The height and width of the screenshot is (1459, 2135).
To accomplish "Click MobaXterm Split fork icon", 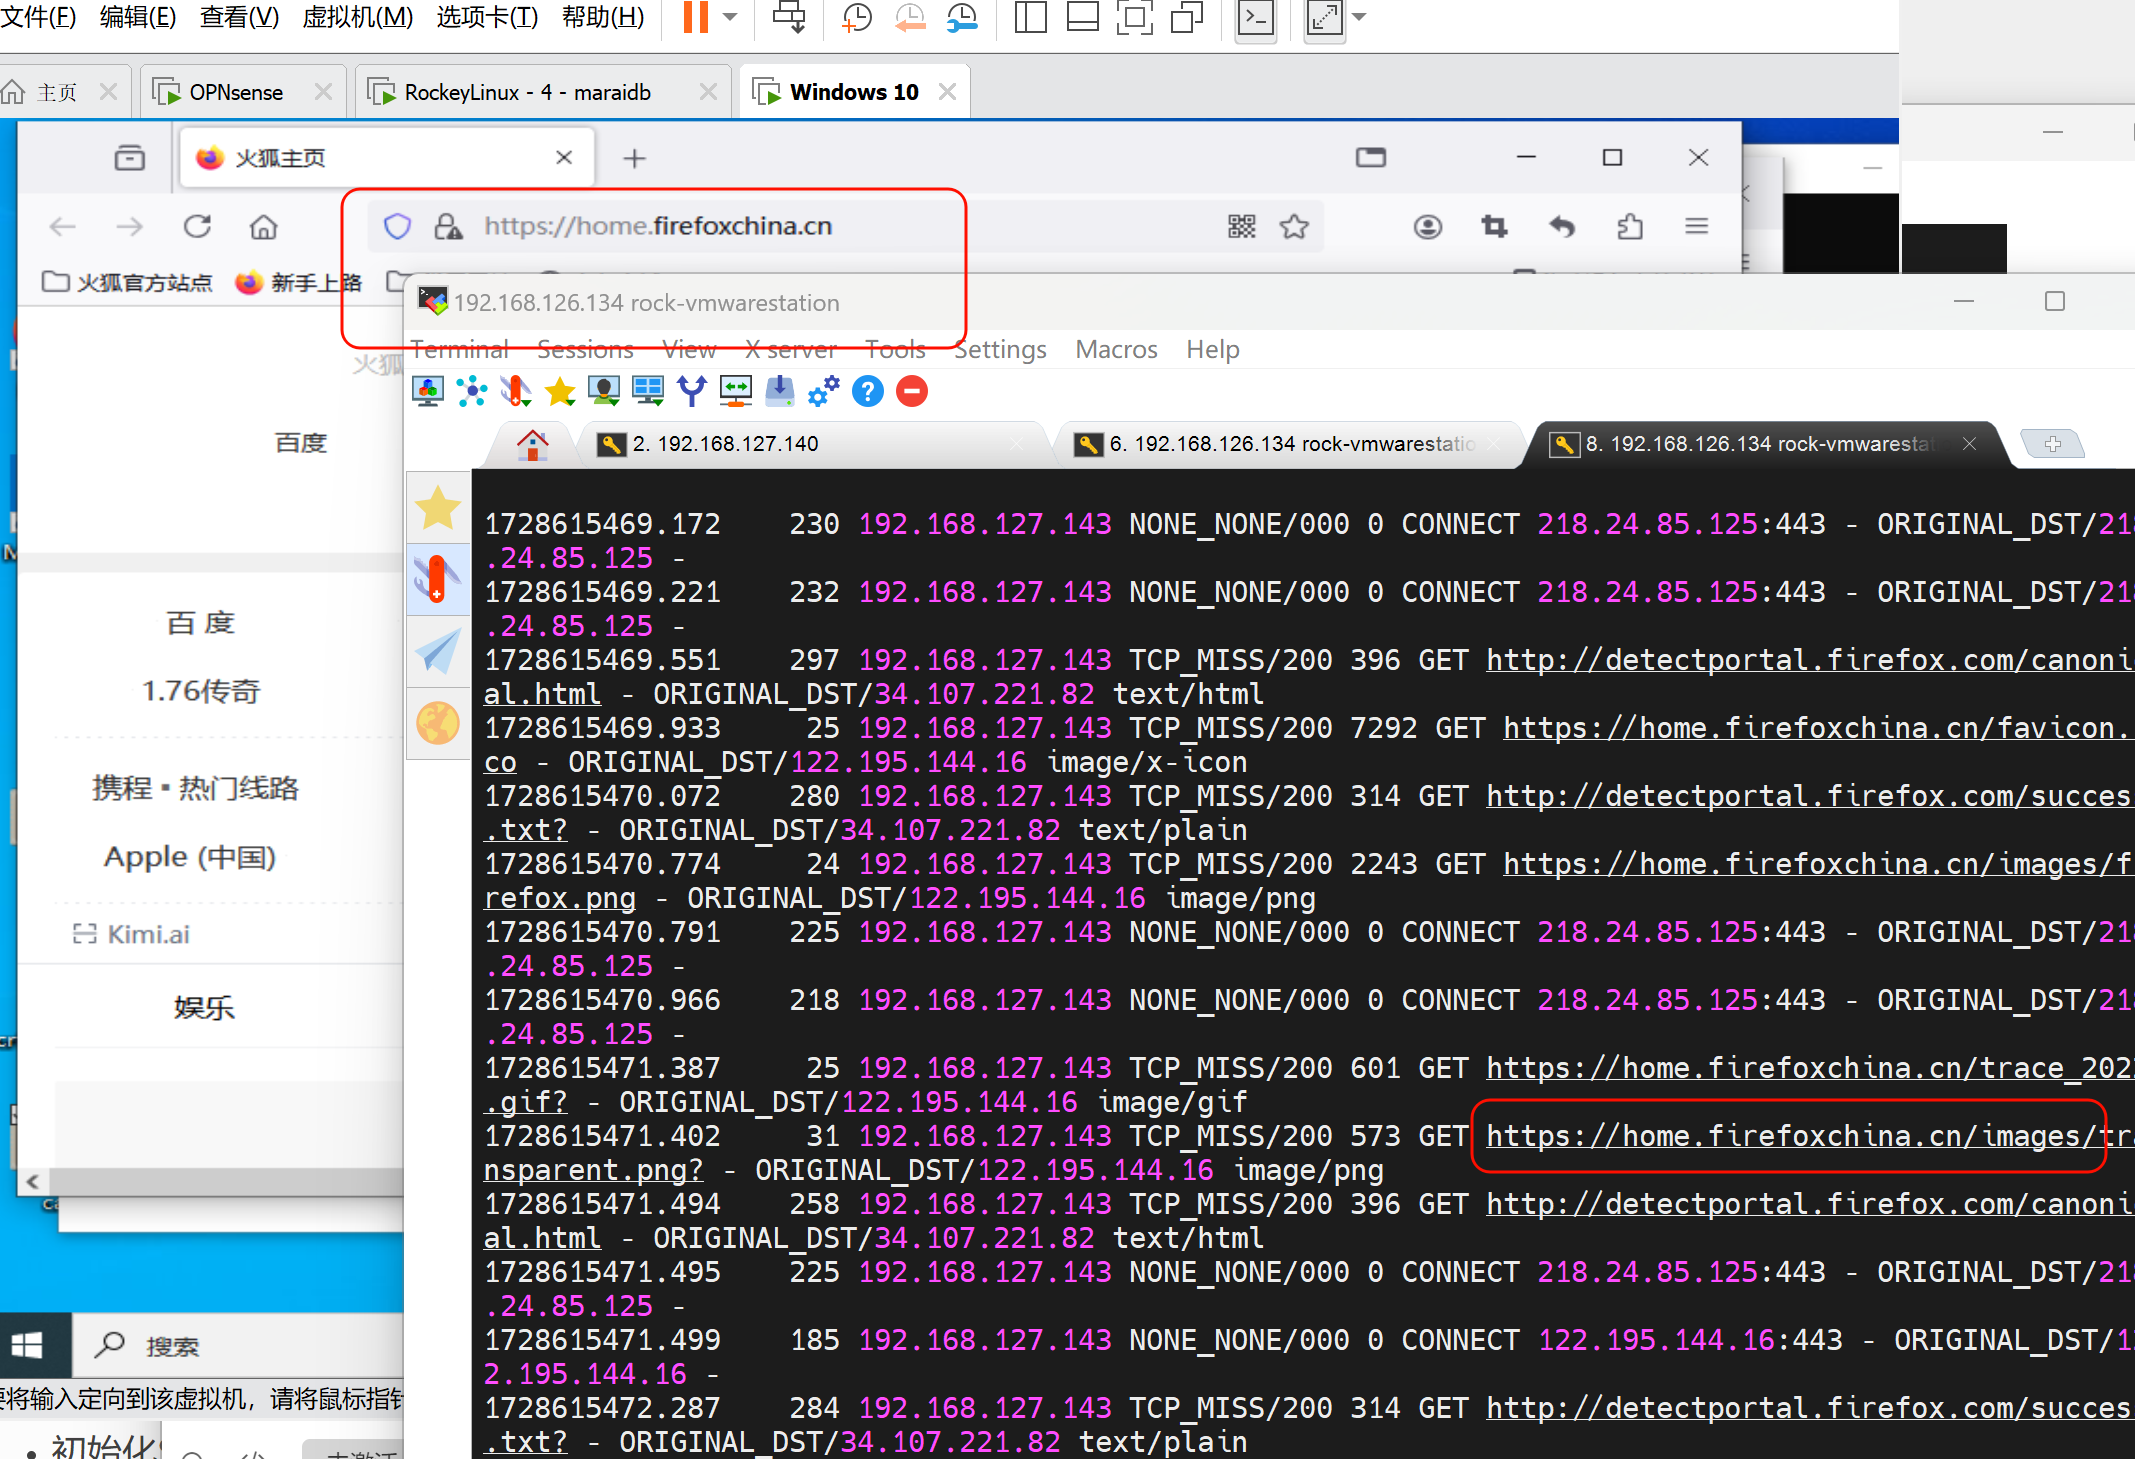I will [x=691, y=391].
